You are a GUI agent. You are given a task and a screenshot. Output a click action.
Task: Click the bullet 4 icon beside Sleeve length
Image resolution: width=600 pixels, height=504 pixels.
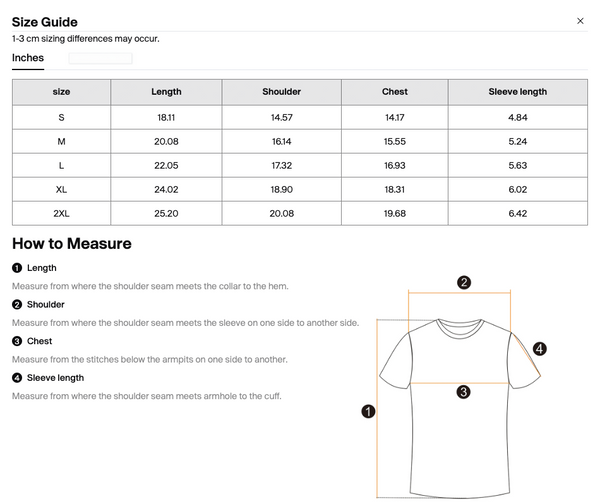tap(17, 378)
